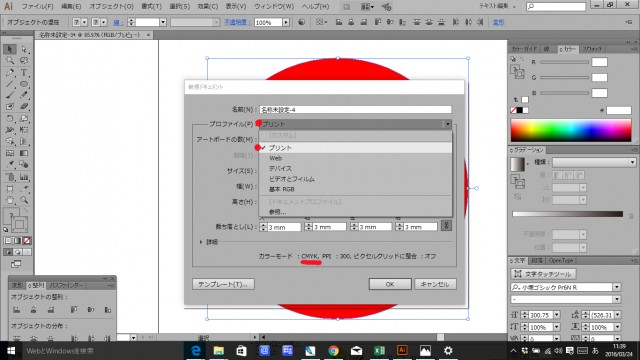Click the テンプレート(T)... button
This screenshot has width=640, height=360.
[x=223, y=284]
